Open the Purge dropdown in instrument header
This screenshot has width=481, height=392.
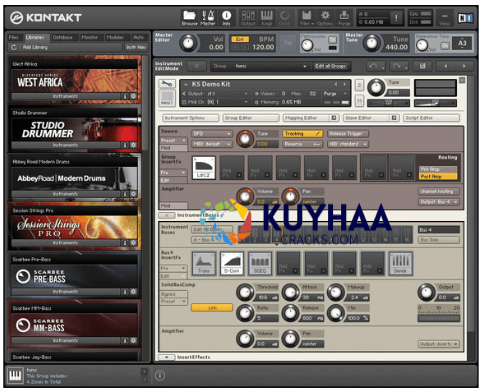[336, 94]
